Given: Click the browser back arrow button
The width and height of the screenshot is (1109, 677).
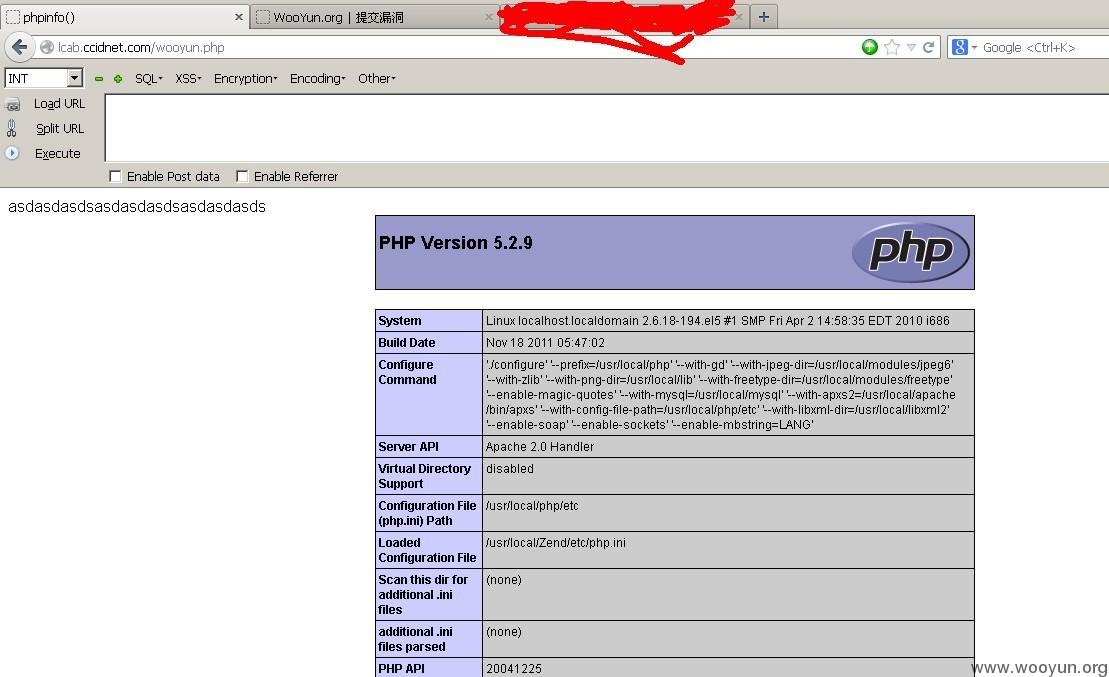Looking at the screenshot, I should coord(20,47).
